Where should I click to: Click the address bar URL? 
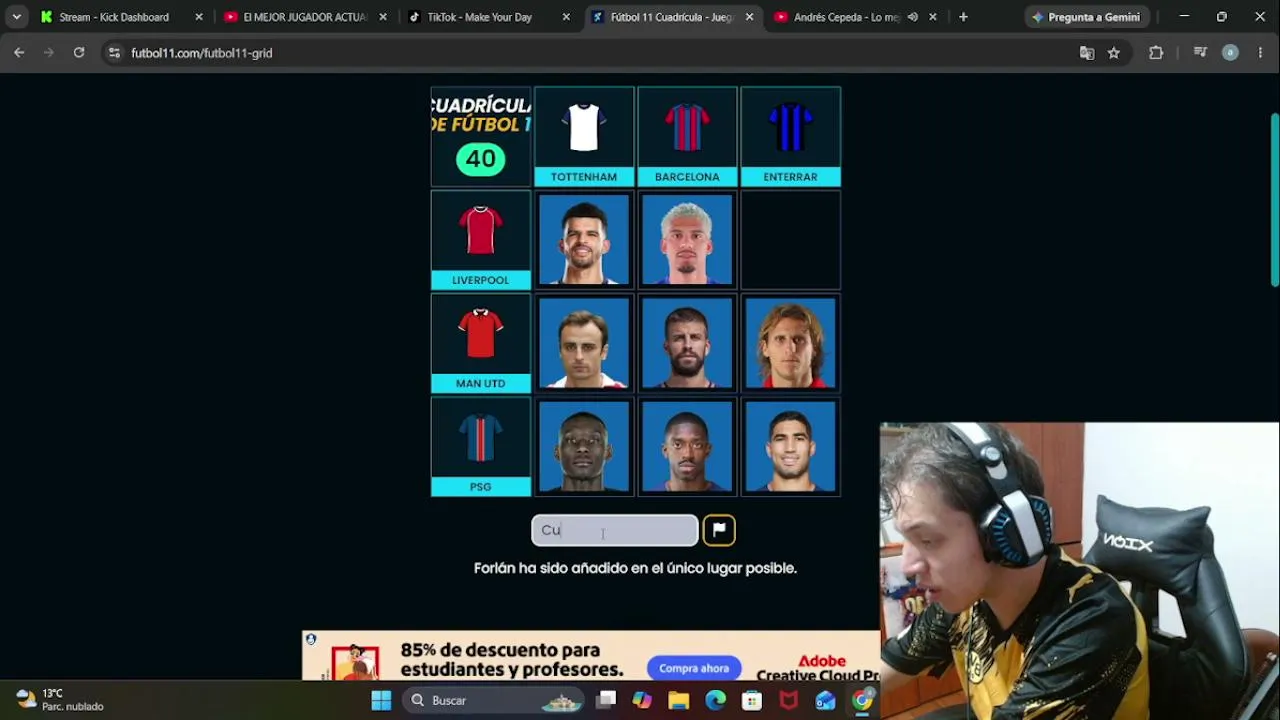click(x=201, y=53)
